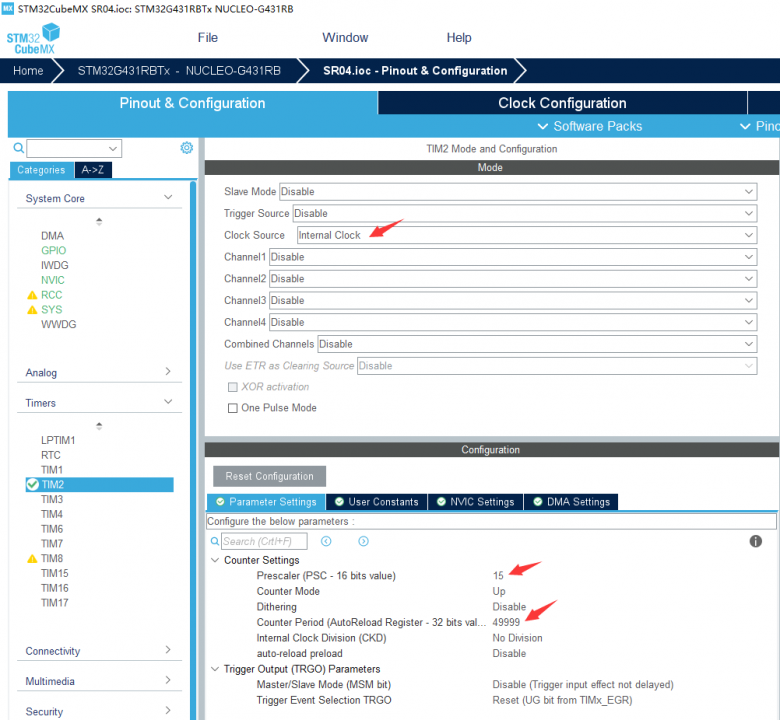The image size is (780, 720).
Task: Select the Categories tab
Action: pos(41,170)
